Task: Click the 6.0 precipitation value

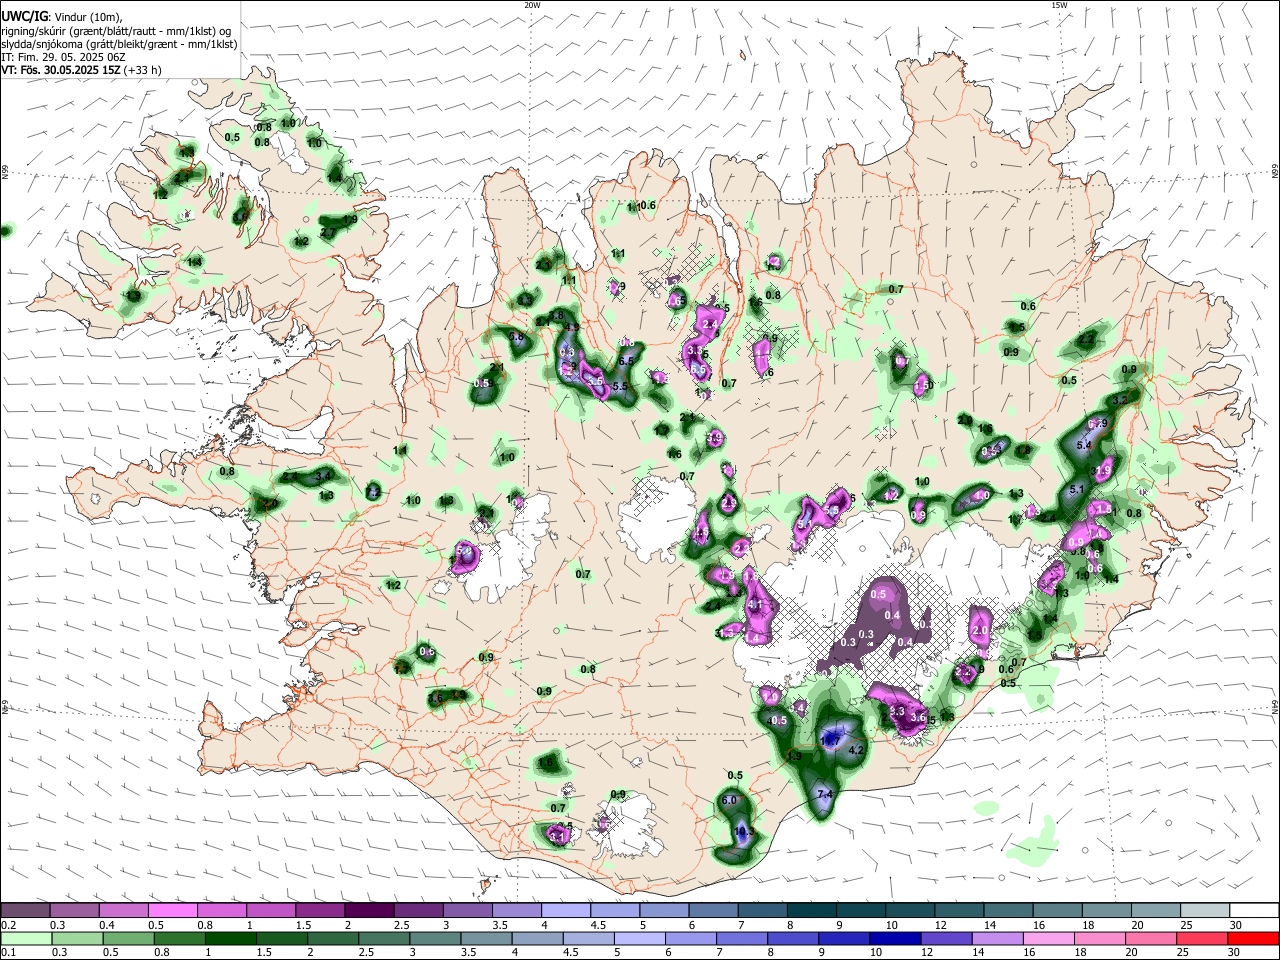Action: click(x=729, y=800)
